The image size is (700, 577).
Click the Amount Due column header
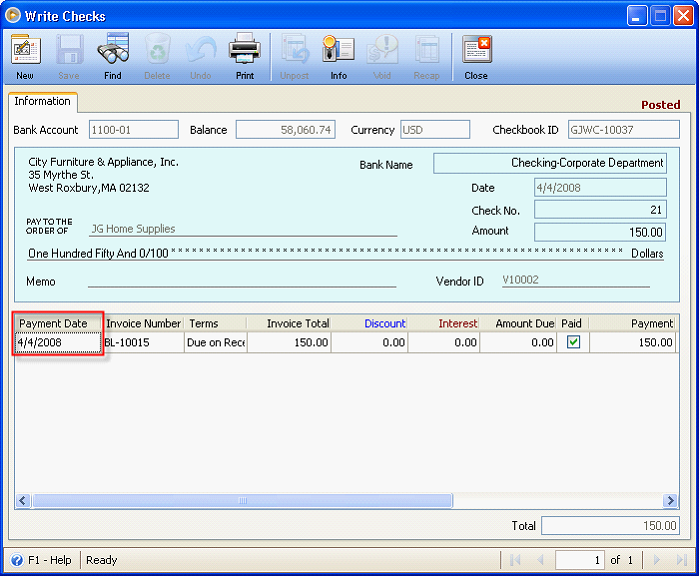coord(518,323)
